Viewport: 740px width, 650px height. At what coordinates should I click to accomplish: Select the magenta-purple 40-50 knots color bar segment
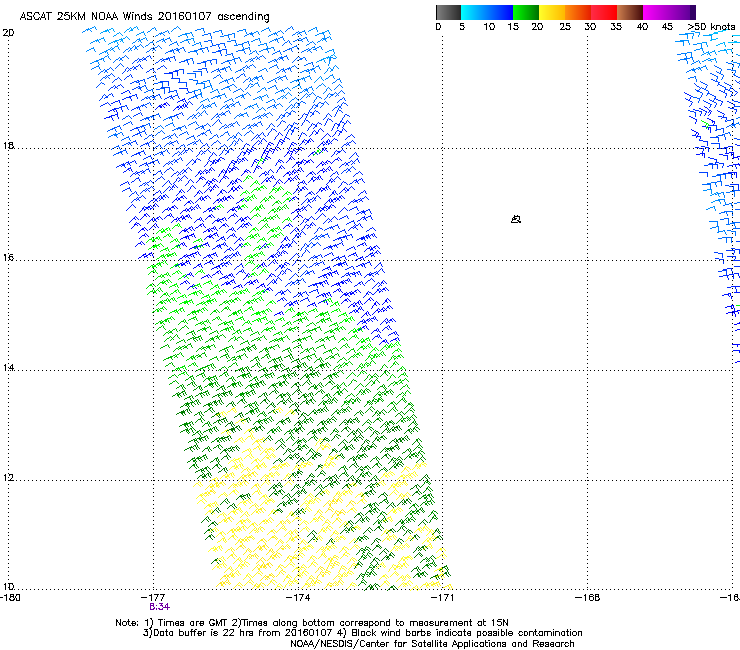[669, 12]
